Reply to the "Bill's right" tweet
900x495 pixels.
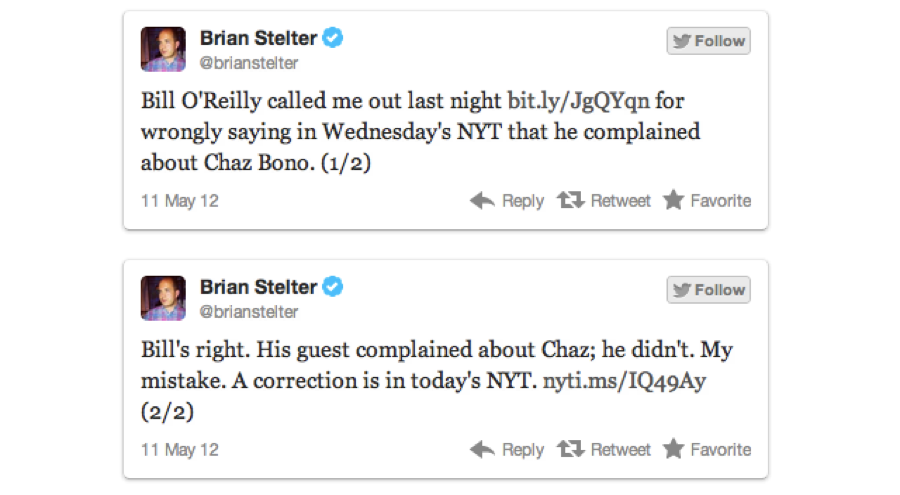tap(507, 450)
